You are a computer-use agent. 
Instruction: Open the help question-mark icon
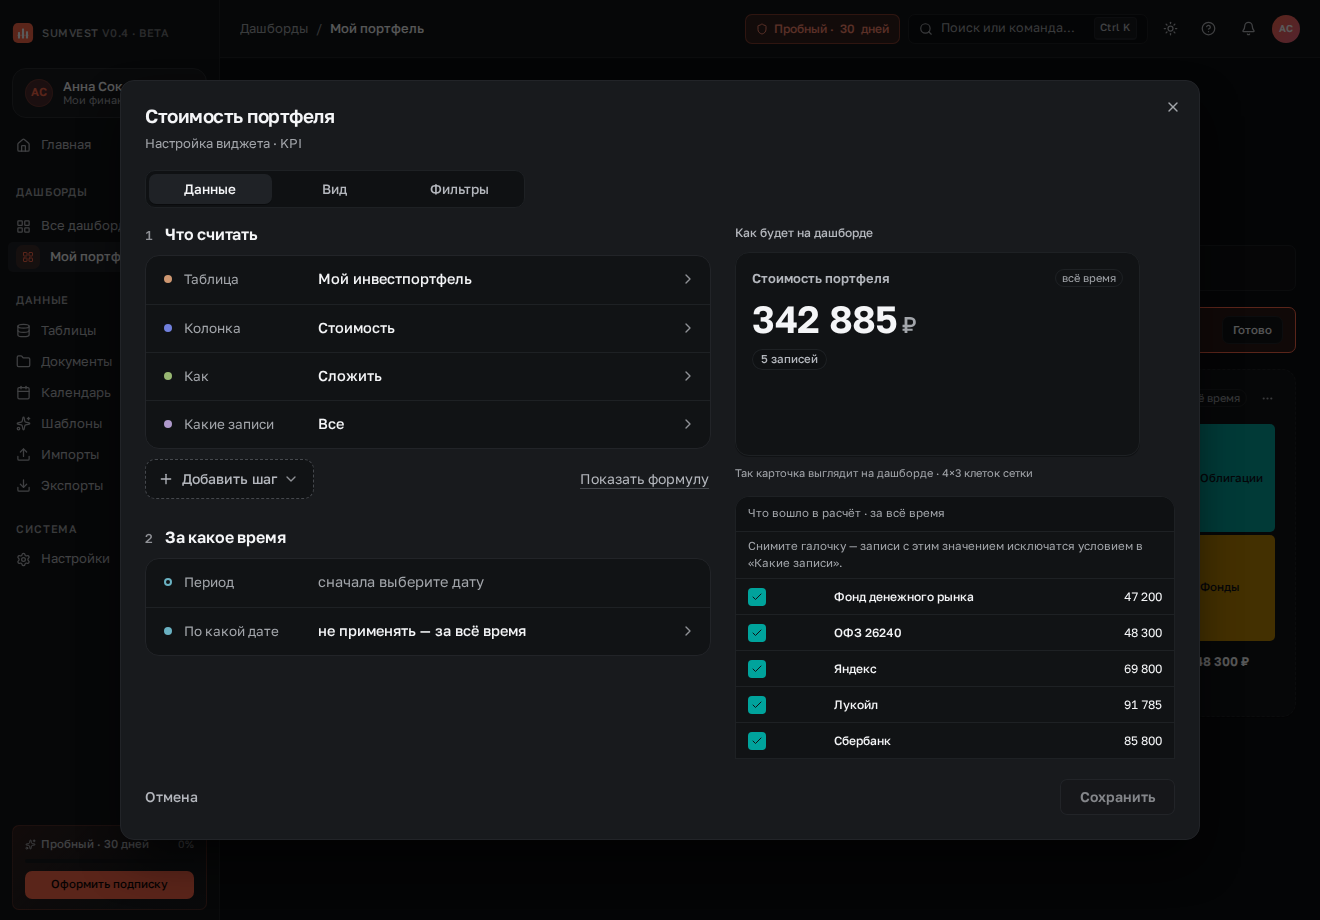pyautogui.click(x=1208, y=28)
